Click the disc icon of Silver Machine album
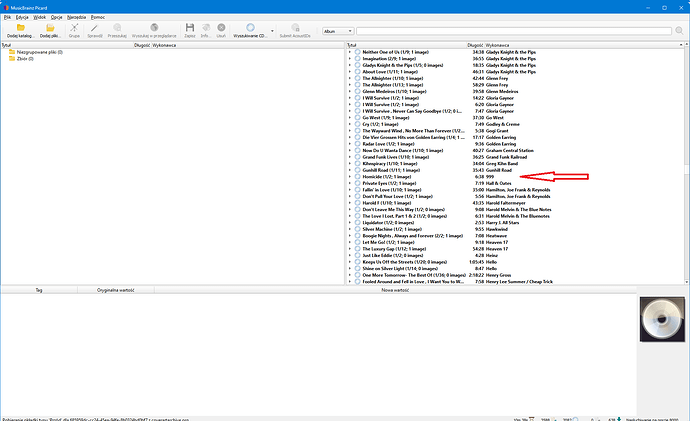Screen dimensions: 690x421 (357, 229)
